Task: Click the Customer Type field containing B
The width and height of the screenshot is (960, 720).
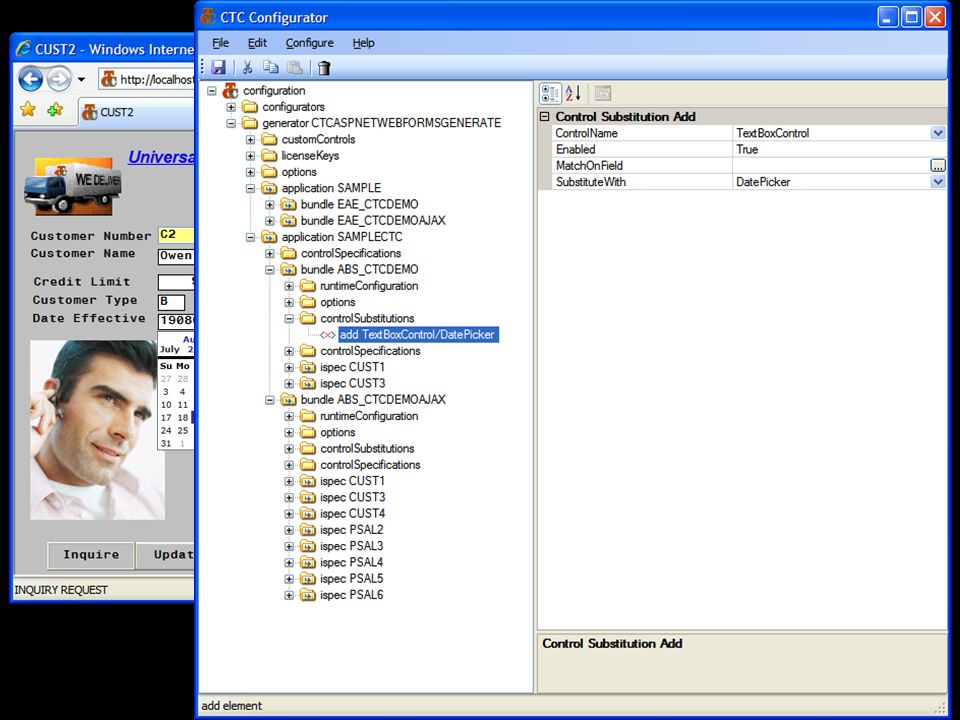Action: 171,302
